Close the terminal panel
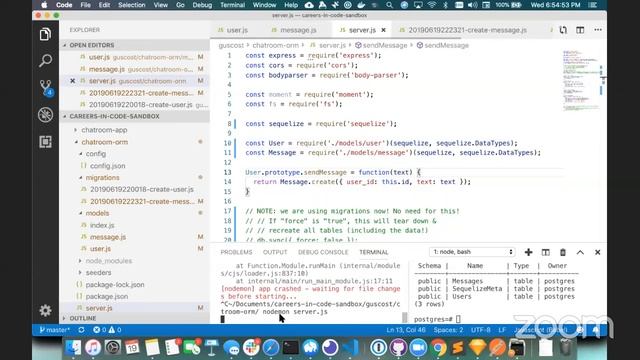The height and width of the screenshot is (360, 640). 598,252
